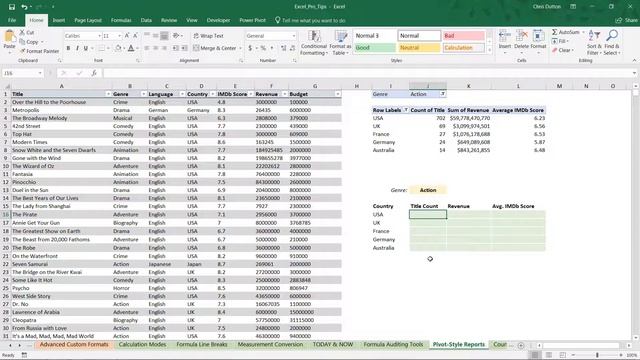Toggle Italic formatting
The width and height of the screenshot is (640, 360).
click(x=77, y=48)
